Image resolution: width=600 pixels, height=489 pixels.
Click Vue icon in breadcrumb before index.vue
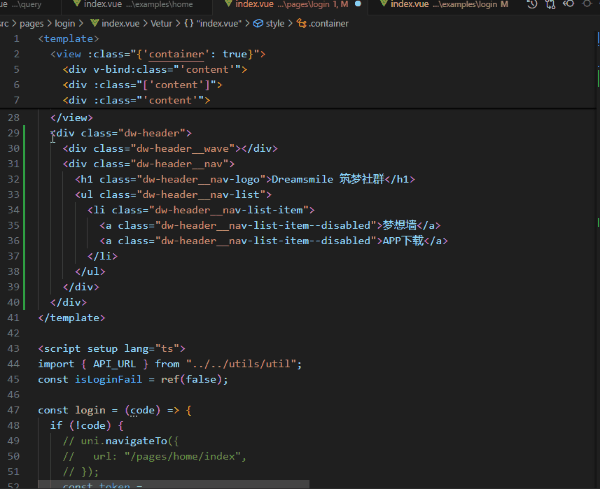pyautogui.click(x=95, y=23)
